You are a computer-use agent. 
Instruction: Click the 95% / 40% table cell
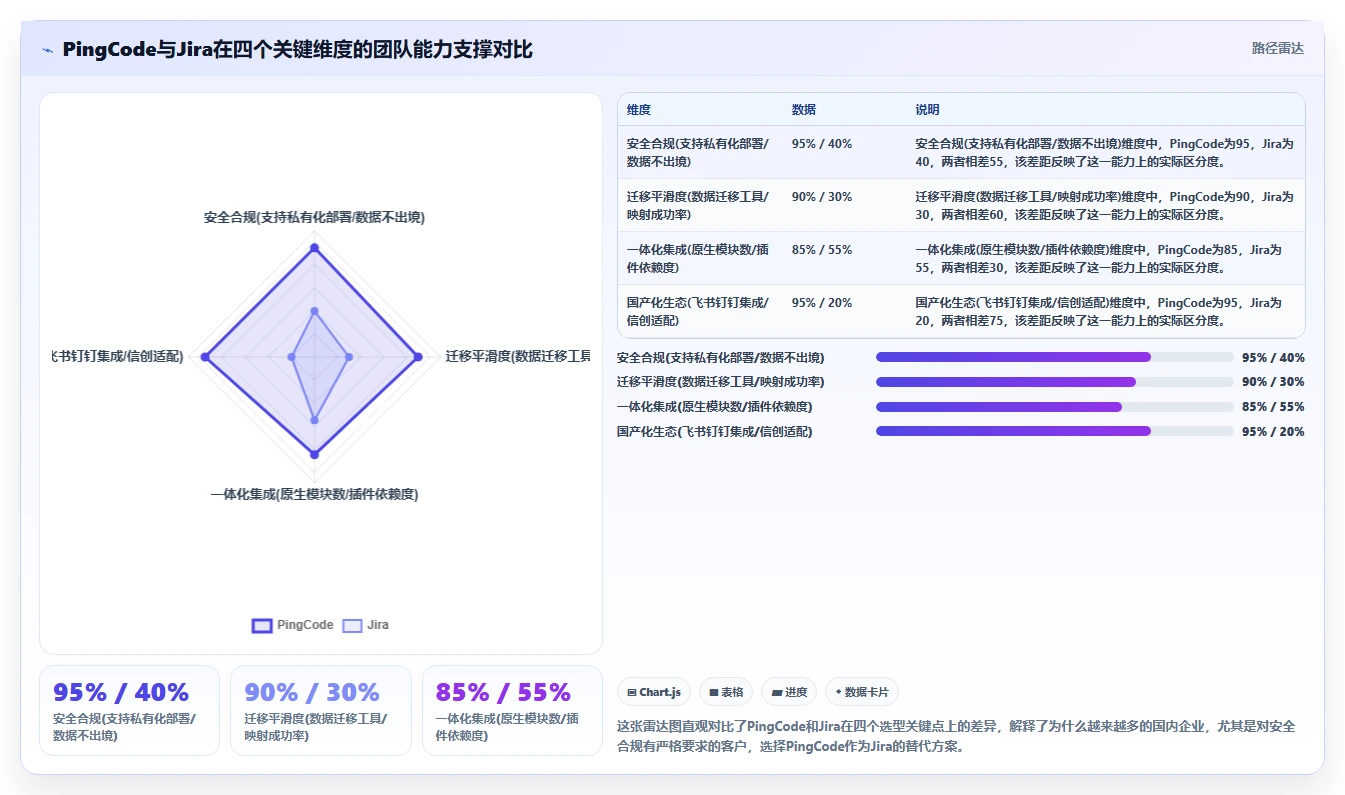[822, 144]
